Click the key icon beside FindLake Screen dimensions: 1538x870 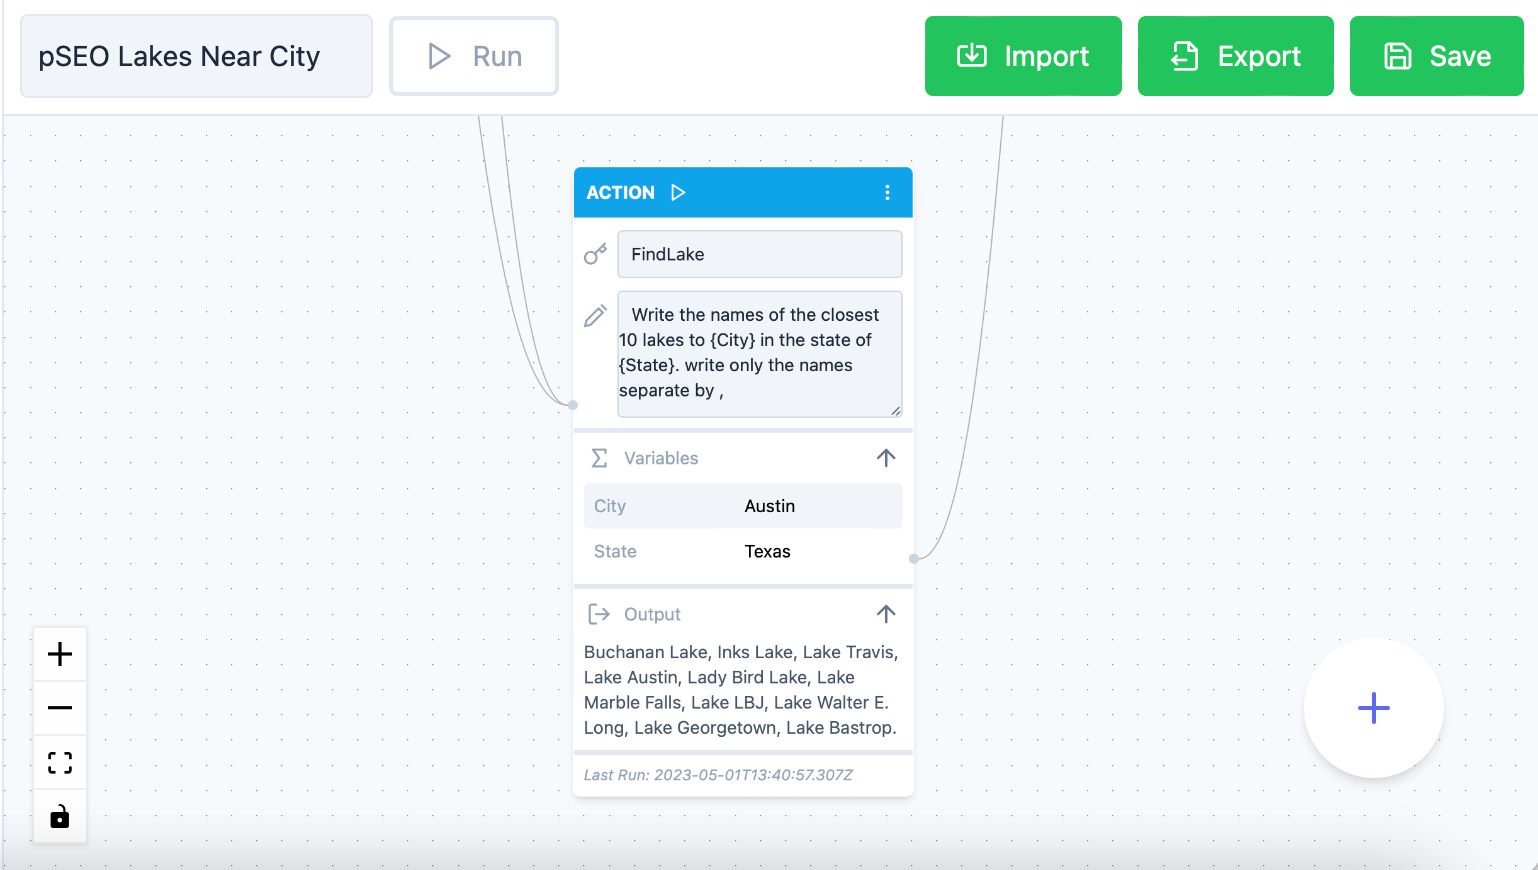(x=596, y=254)
